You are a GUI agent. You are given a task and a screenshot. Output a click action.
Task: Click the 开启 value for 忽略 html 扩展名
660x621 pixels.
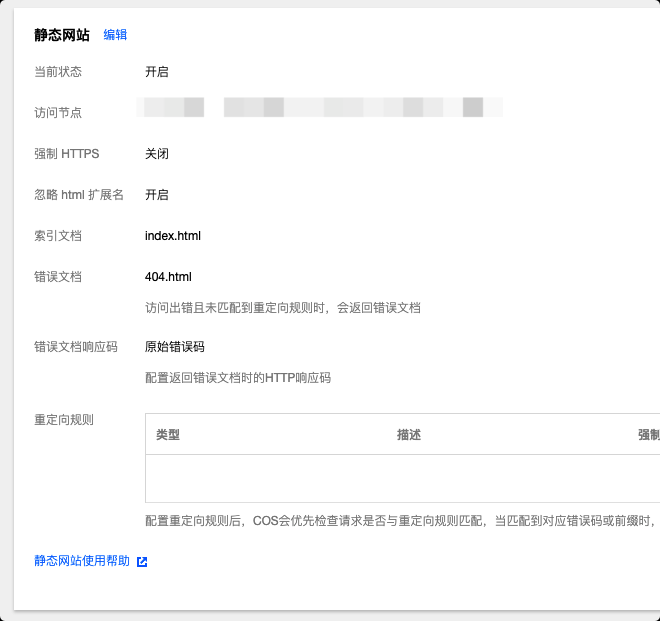pos(157,195)
